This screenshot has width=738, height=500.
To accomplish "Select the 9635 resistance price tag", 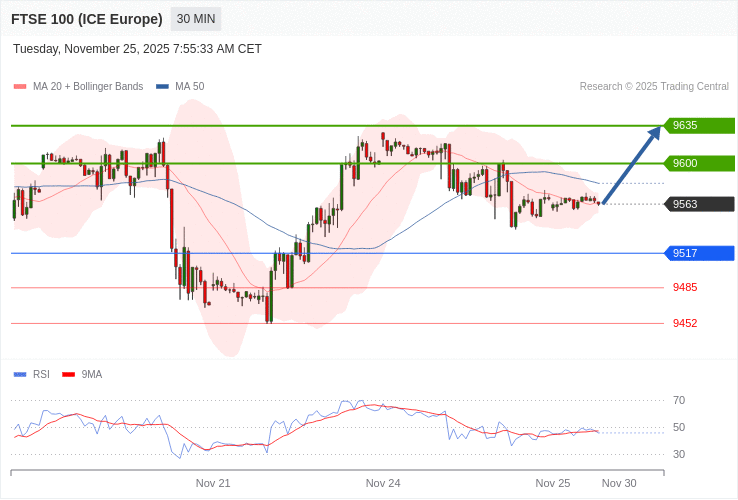I will point(699,126).
